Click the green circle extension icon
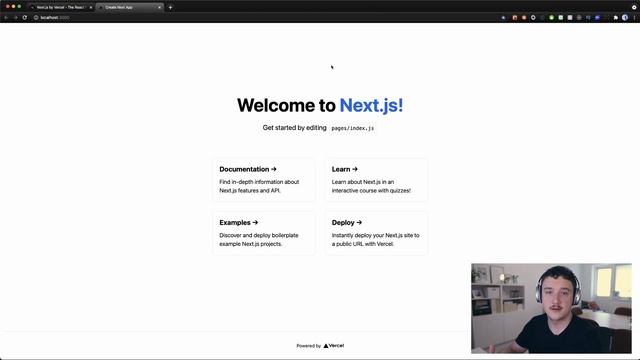Screen dimensions: 640x360 (551, 18)
